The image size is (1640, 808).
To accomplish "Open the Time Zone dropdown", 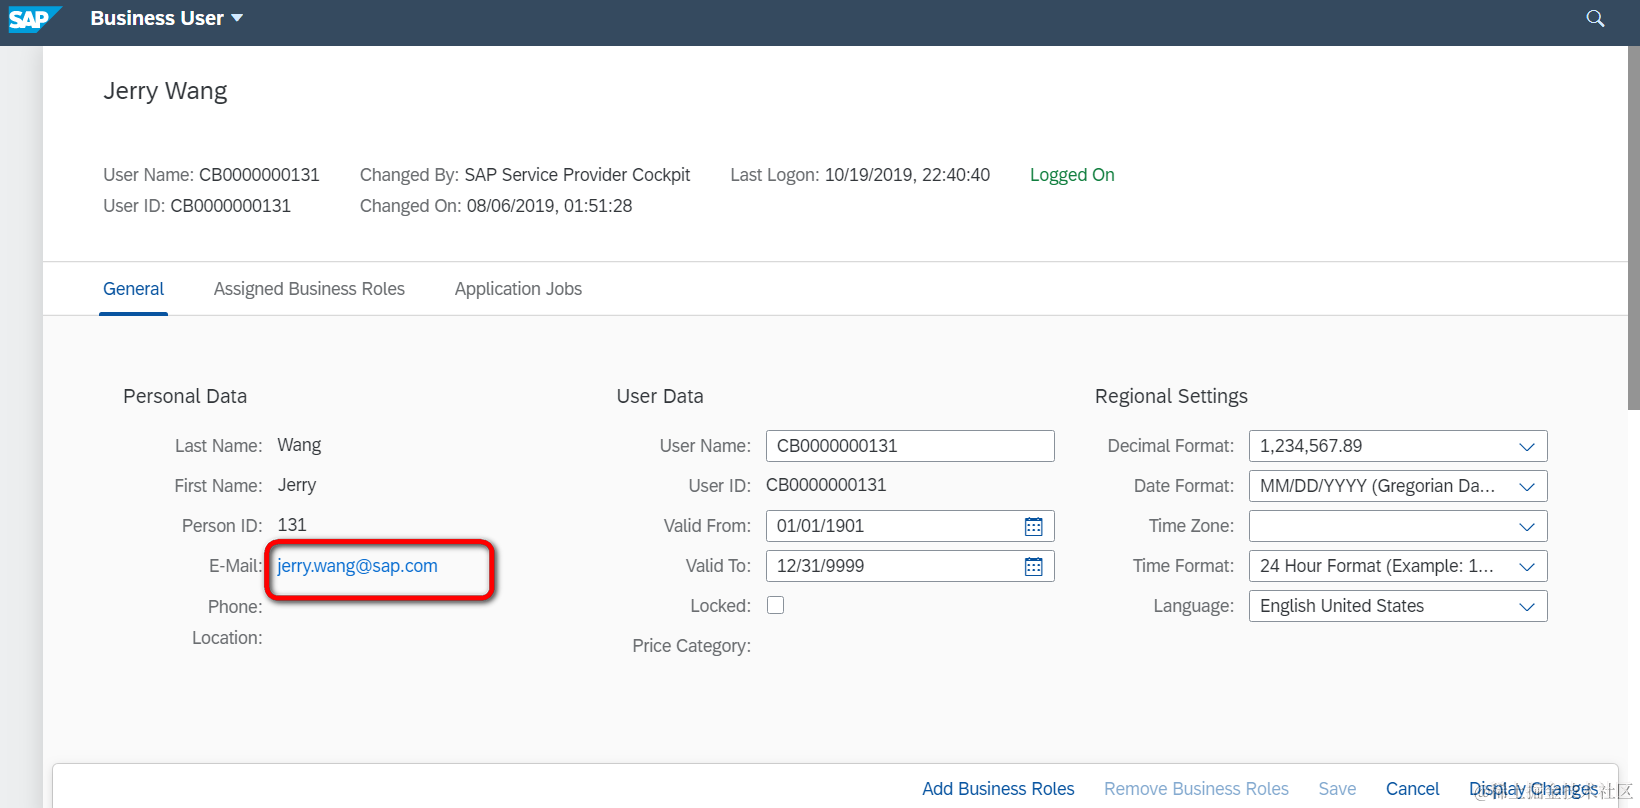I will pyautogui.click(x=1398, y=526).
